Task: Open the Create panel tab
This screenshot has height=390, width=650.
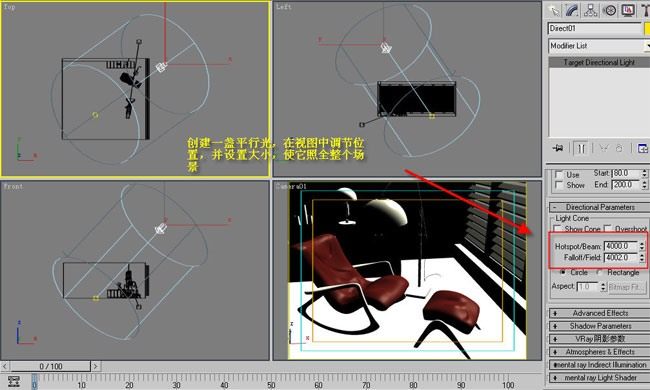Action: pos(553,10)
